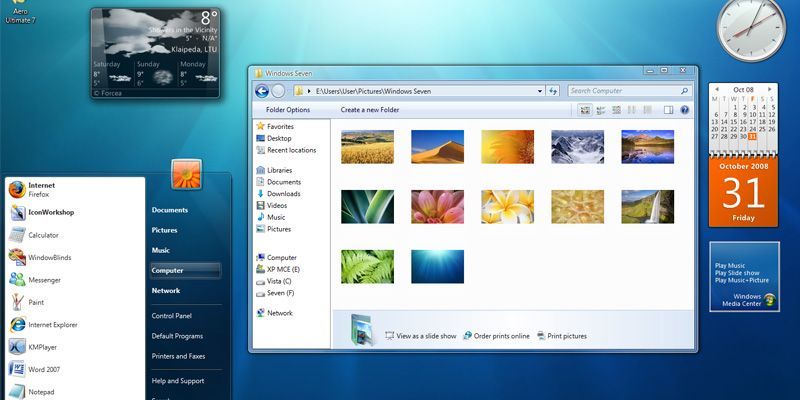Select the desert sand dune wallpaper thumbnail
The height and width of the screenshot is (400, 800).
pyautogui.click(x=437, y=147)
